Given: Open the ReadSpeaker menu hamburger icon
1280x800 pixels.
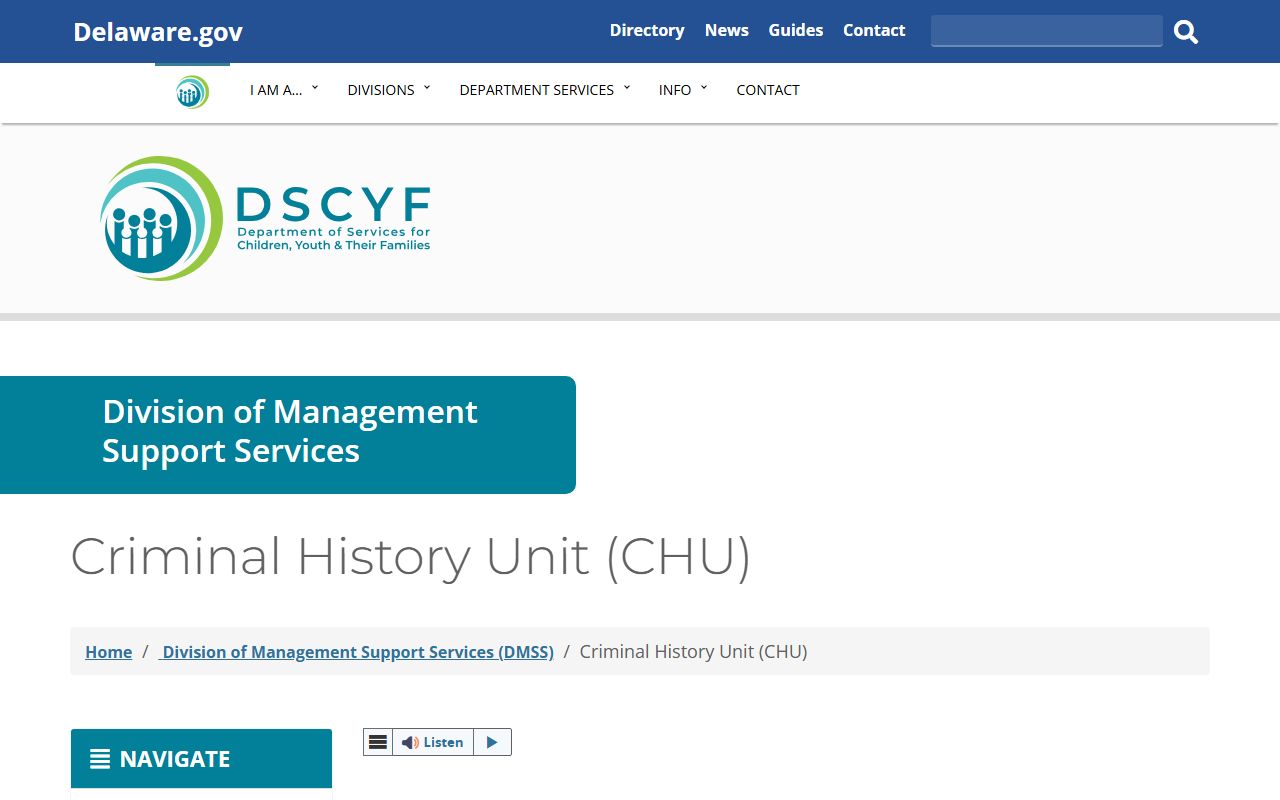Looking at the screenshot, I should [378, 742].
